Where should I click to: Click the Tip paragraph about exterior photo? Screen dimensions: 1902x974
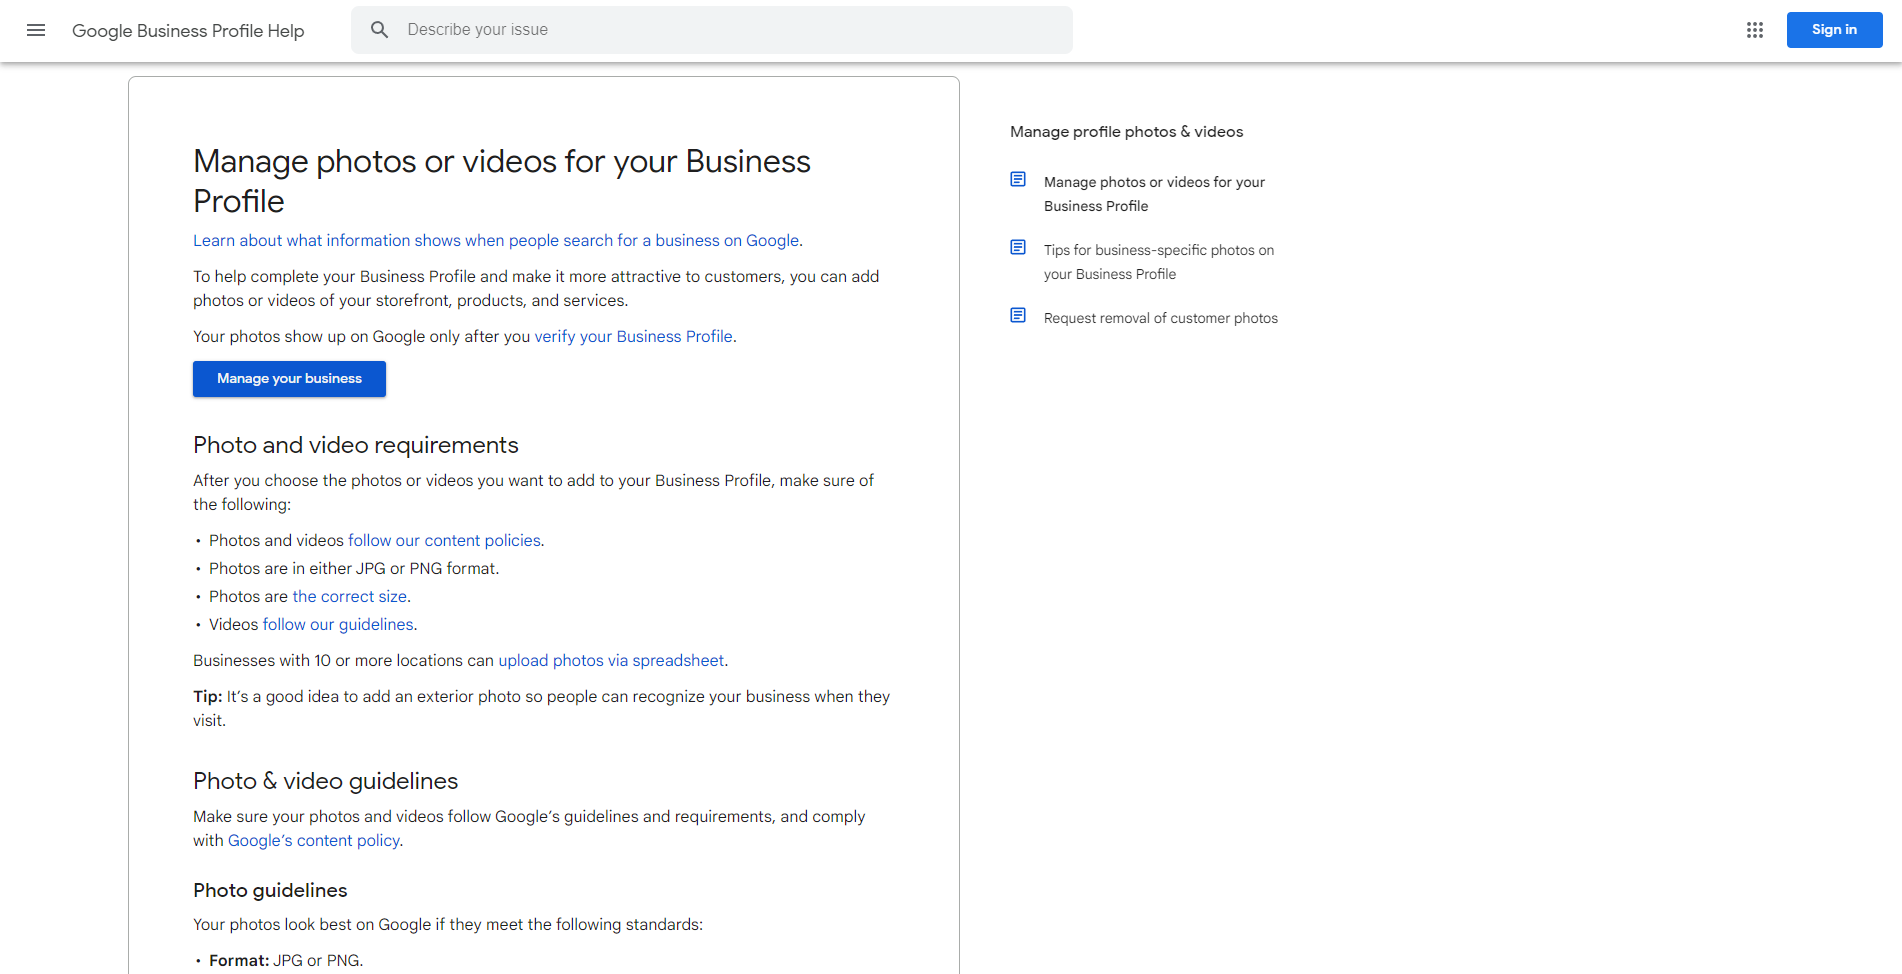click(541, 709)
